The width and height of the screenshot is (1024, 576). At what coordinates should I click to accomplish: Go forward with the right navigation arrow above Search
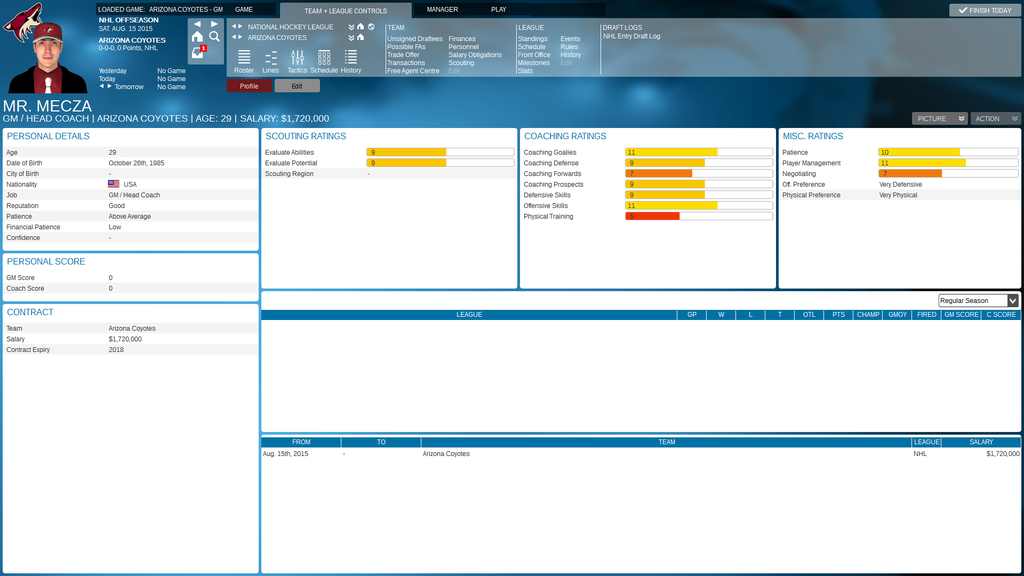[214, 24]
